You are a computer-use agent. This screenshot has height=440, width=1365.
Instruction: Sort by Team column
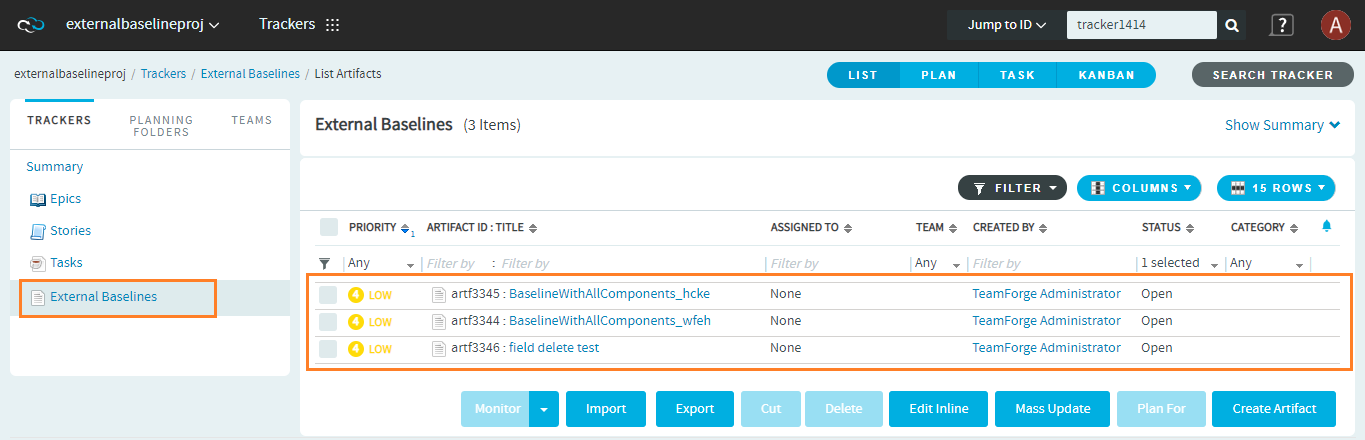coord(953,228)
